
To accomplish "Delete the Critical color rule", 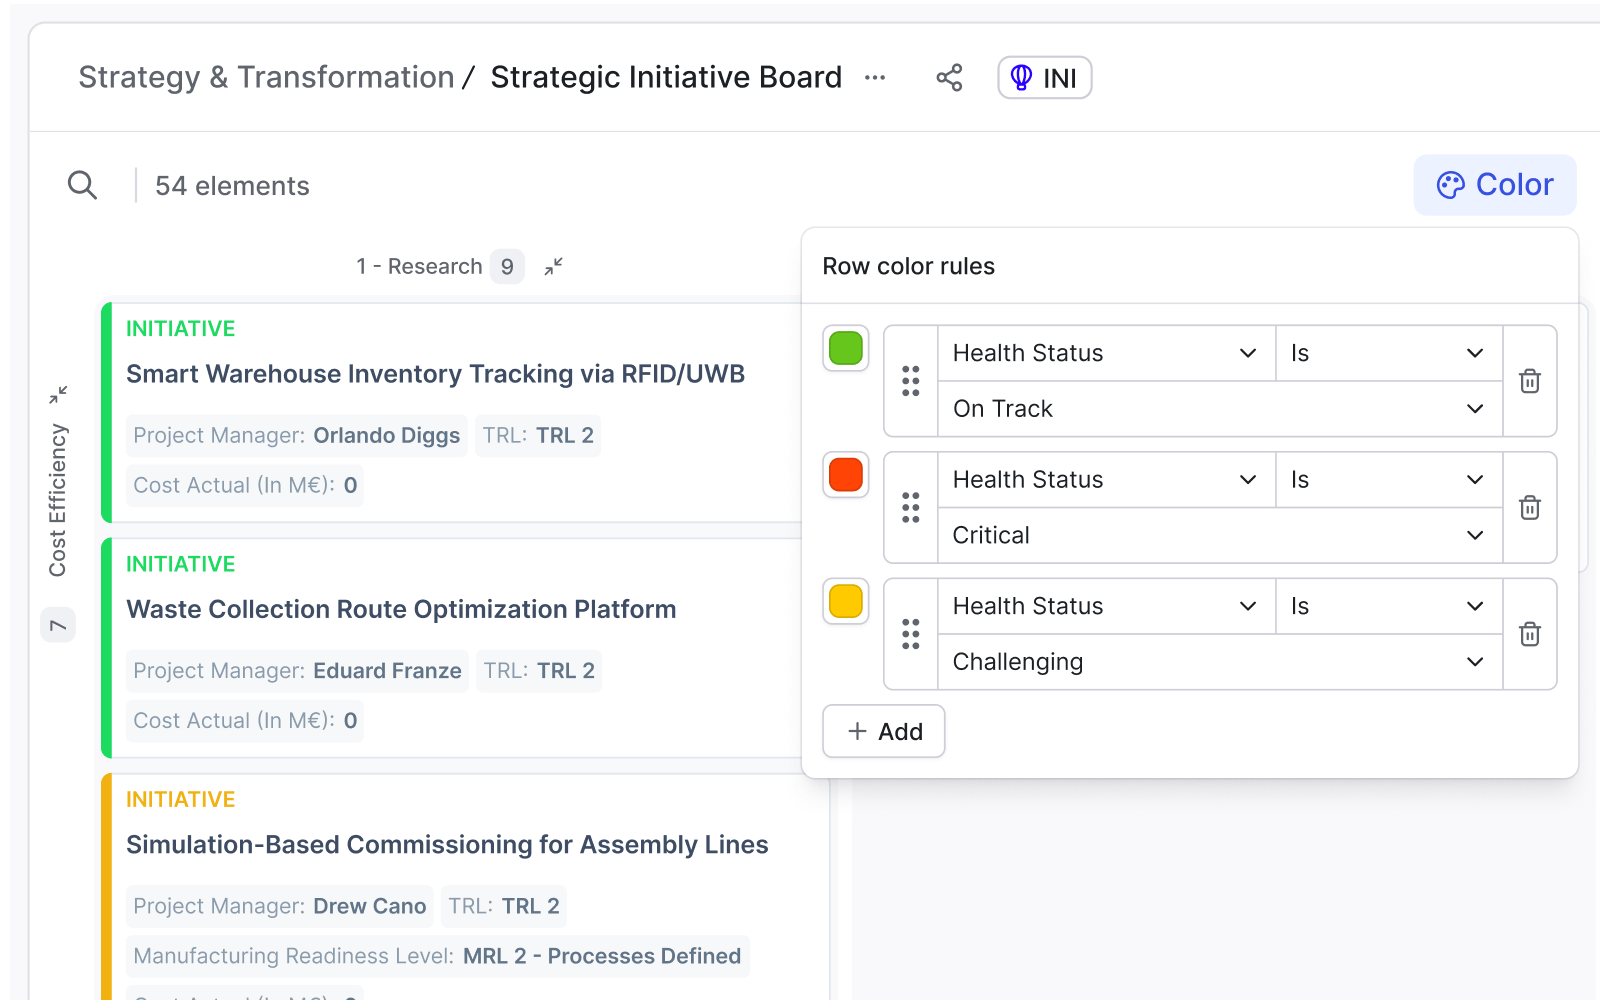I will (x=1529, y=508).
